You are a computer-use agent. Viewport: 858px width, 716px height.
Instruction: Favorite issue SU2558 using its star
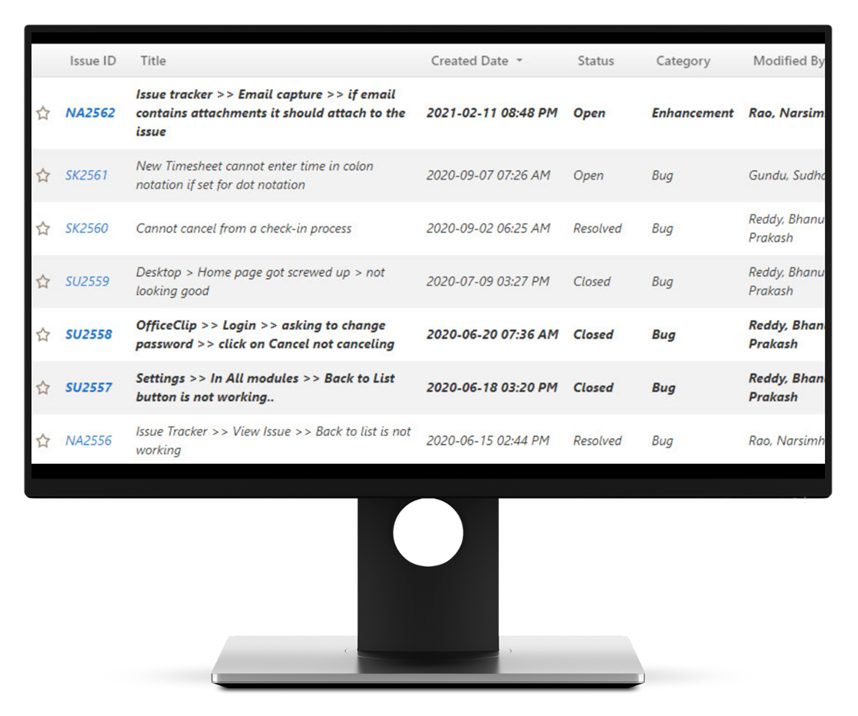(x=43, y=334)
